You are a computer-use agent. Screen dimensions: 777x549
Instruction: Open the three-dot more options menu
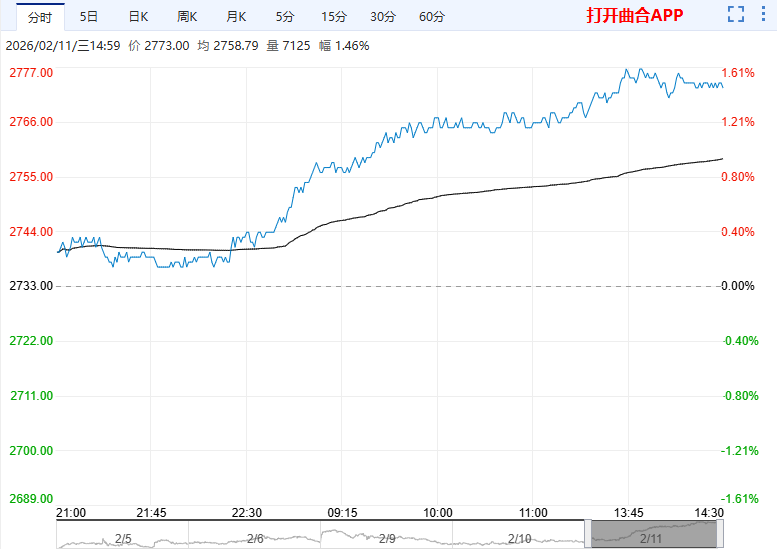(765, 15)
